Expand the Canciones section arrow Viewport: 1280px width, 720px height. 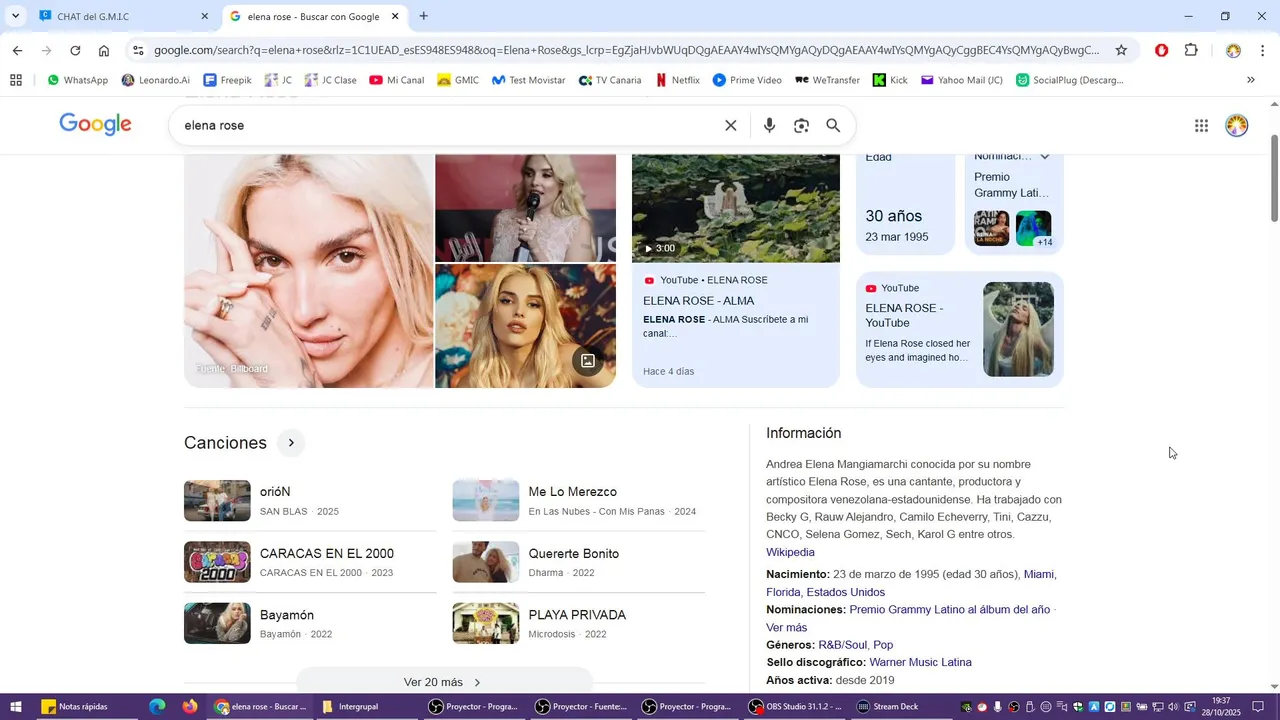(x=291, y=443)
